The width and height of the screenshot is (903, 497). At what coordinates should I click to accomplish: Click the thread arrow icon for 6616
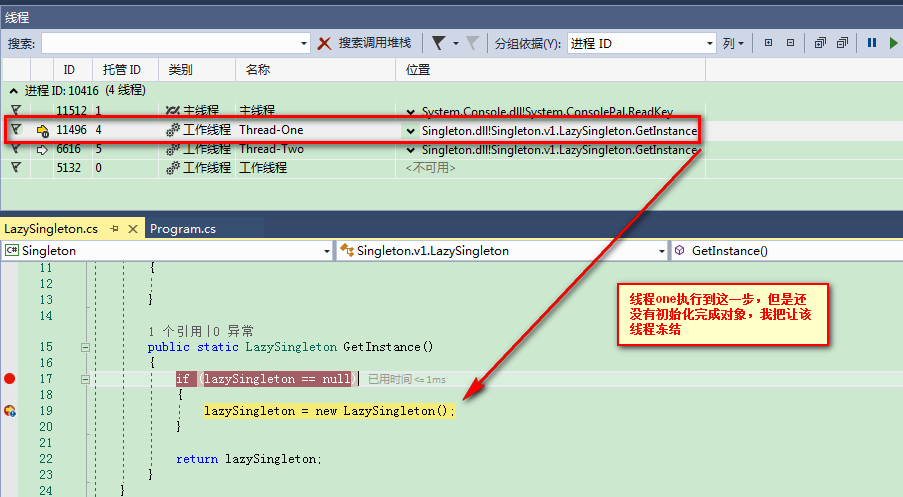42,150
